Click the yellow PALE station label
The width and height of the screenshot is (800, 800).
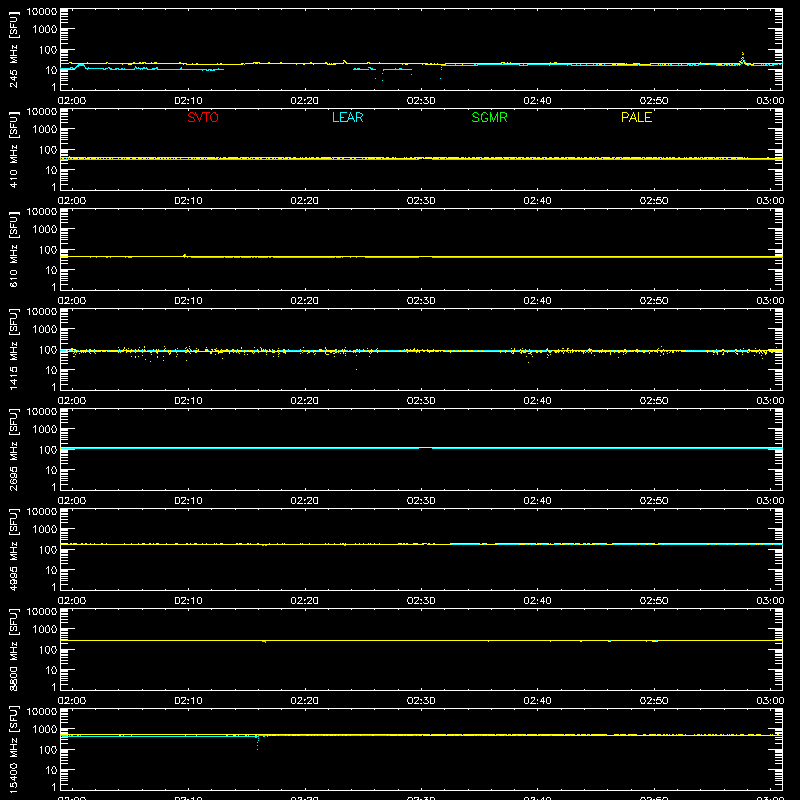point(636,117)
